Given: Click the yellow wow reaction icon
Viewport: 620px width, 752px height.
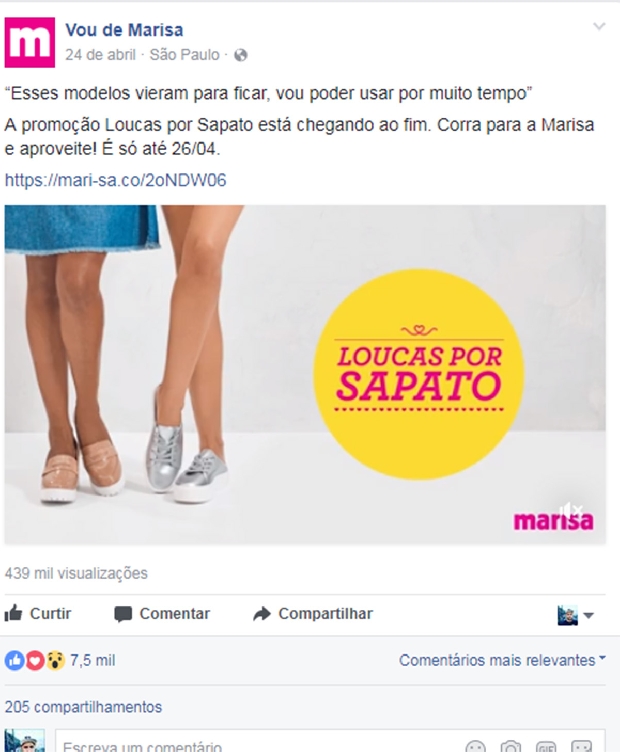Looking at the screenshot, I should click(55, 660).
